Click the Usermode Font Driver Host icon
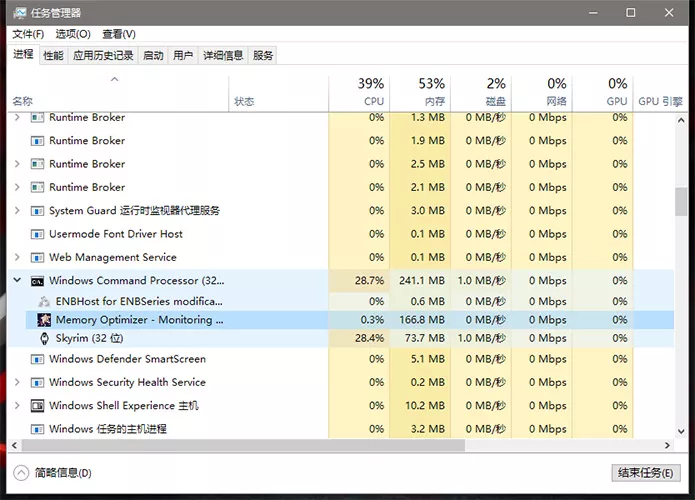 (37, 234)
